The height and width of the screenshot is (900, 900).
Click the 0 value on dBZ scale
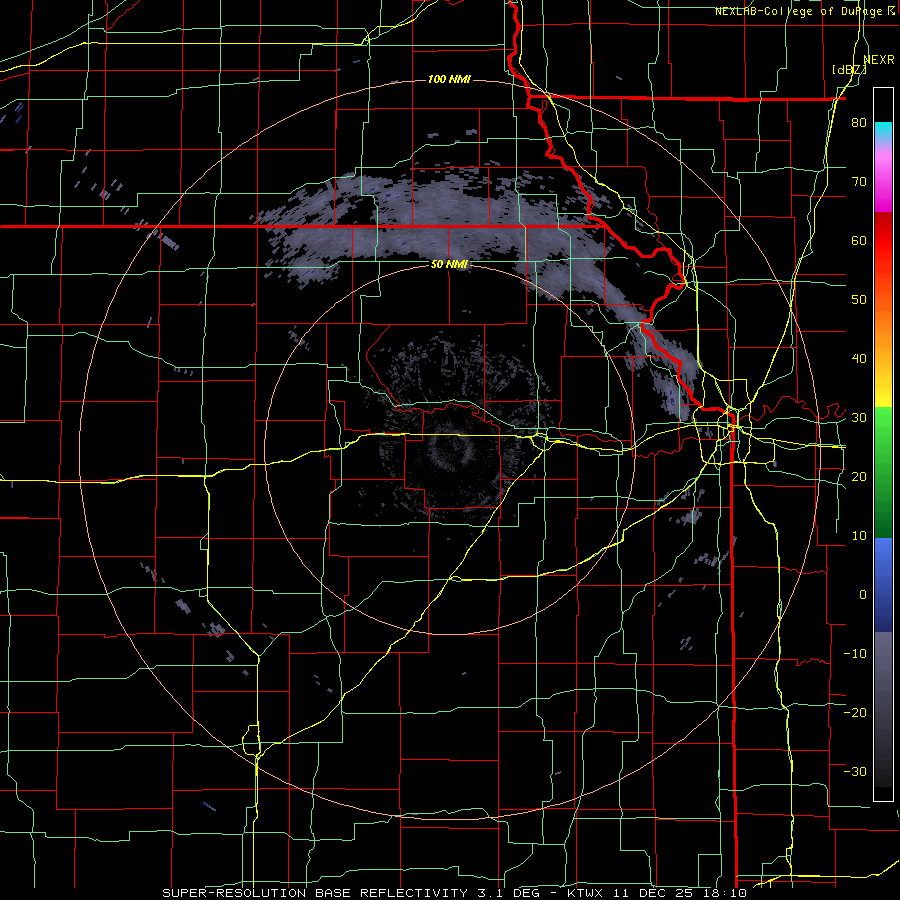coord(863,595)
